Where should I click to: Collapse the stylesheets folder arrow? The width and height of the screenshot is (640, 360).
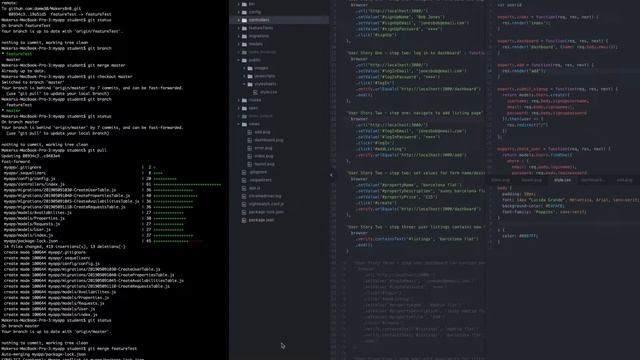pos(244,84)
